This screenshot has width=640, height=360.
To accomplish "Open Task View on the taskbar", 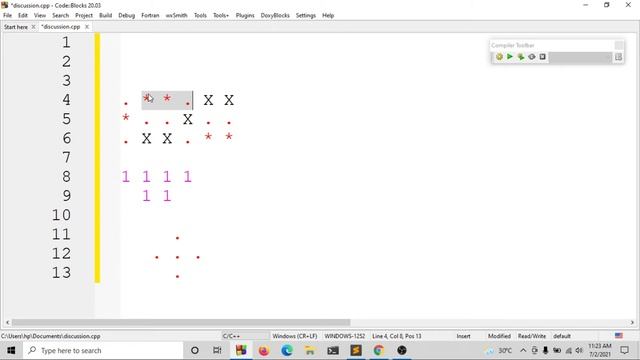I will 218,350.
